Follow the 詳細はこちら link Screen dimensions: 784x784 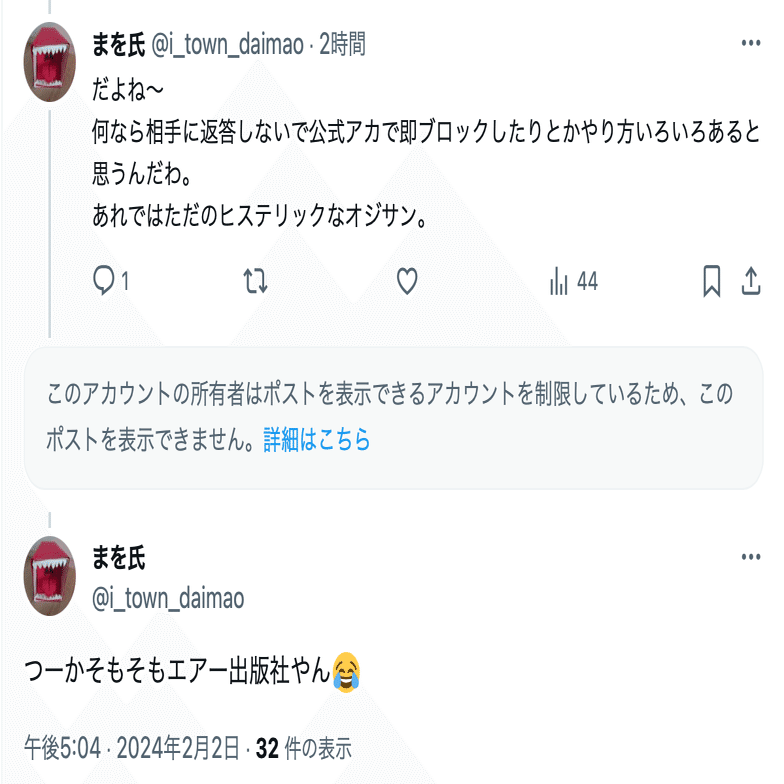pyautogui.click(x=316, y=440)
